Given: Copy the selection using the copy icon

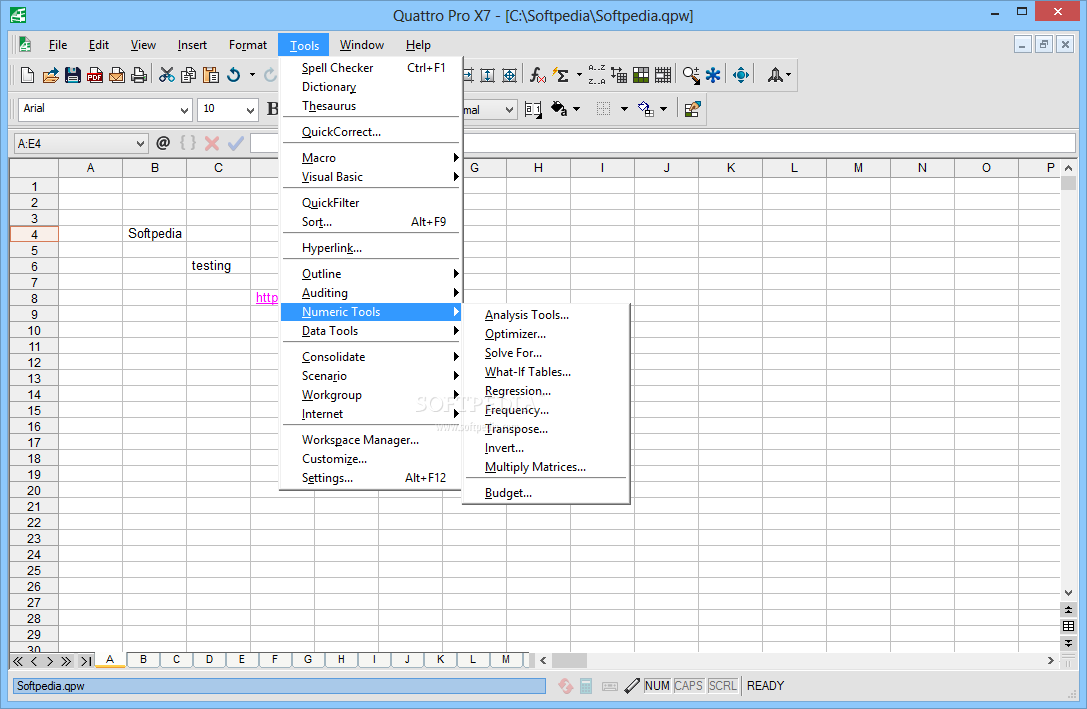Looking at the screenshot, I should pyautogui.click(x=189, y=75).
